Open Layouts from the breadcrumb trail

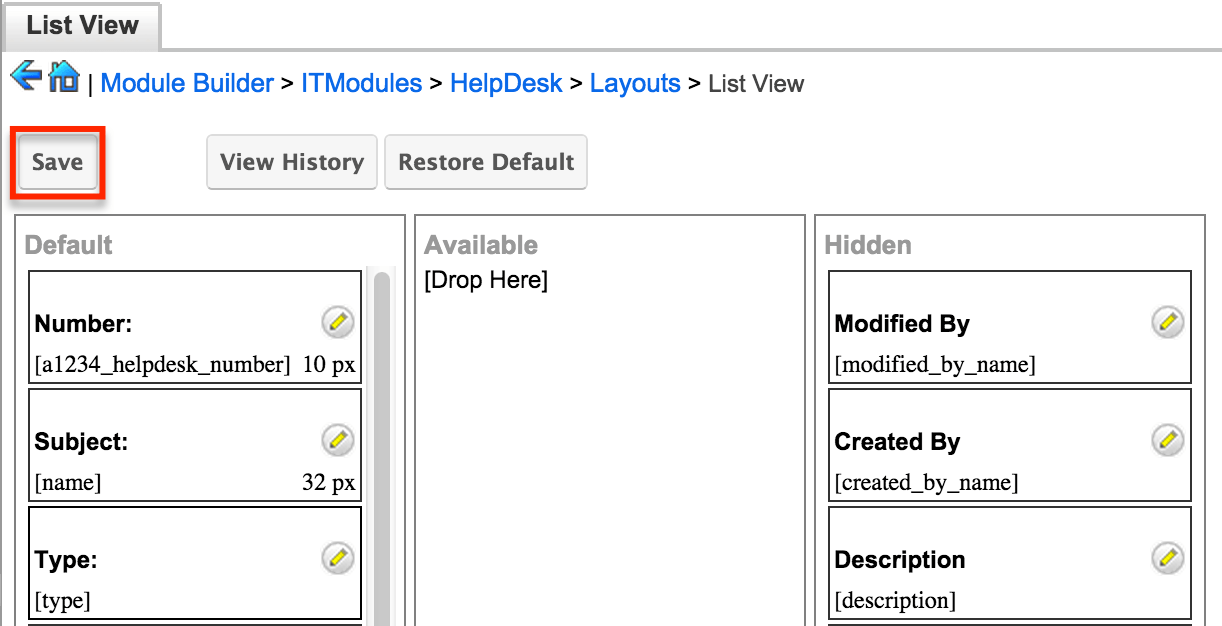click(635, 84)
